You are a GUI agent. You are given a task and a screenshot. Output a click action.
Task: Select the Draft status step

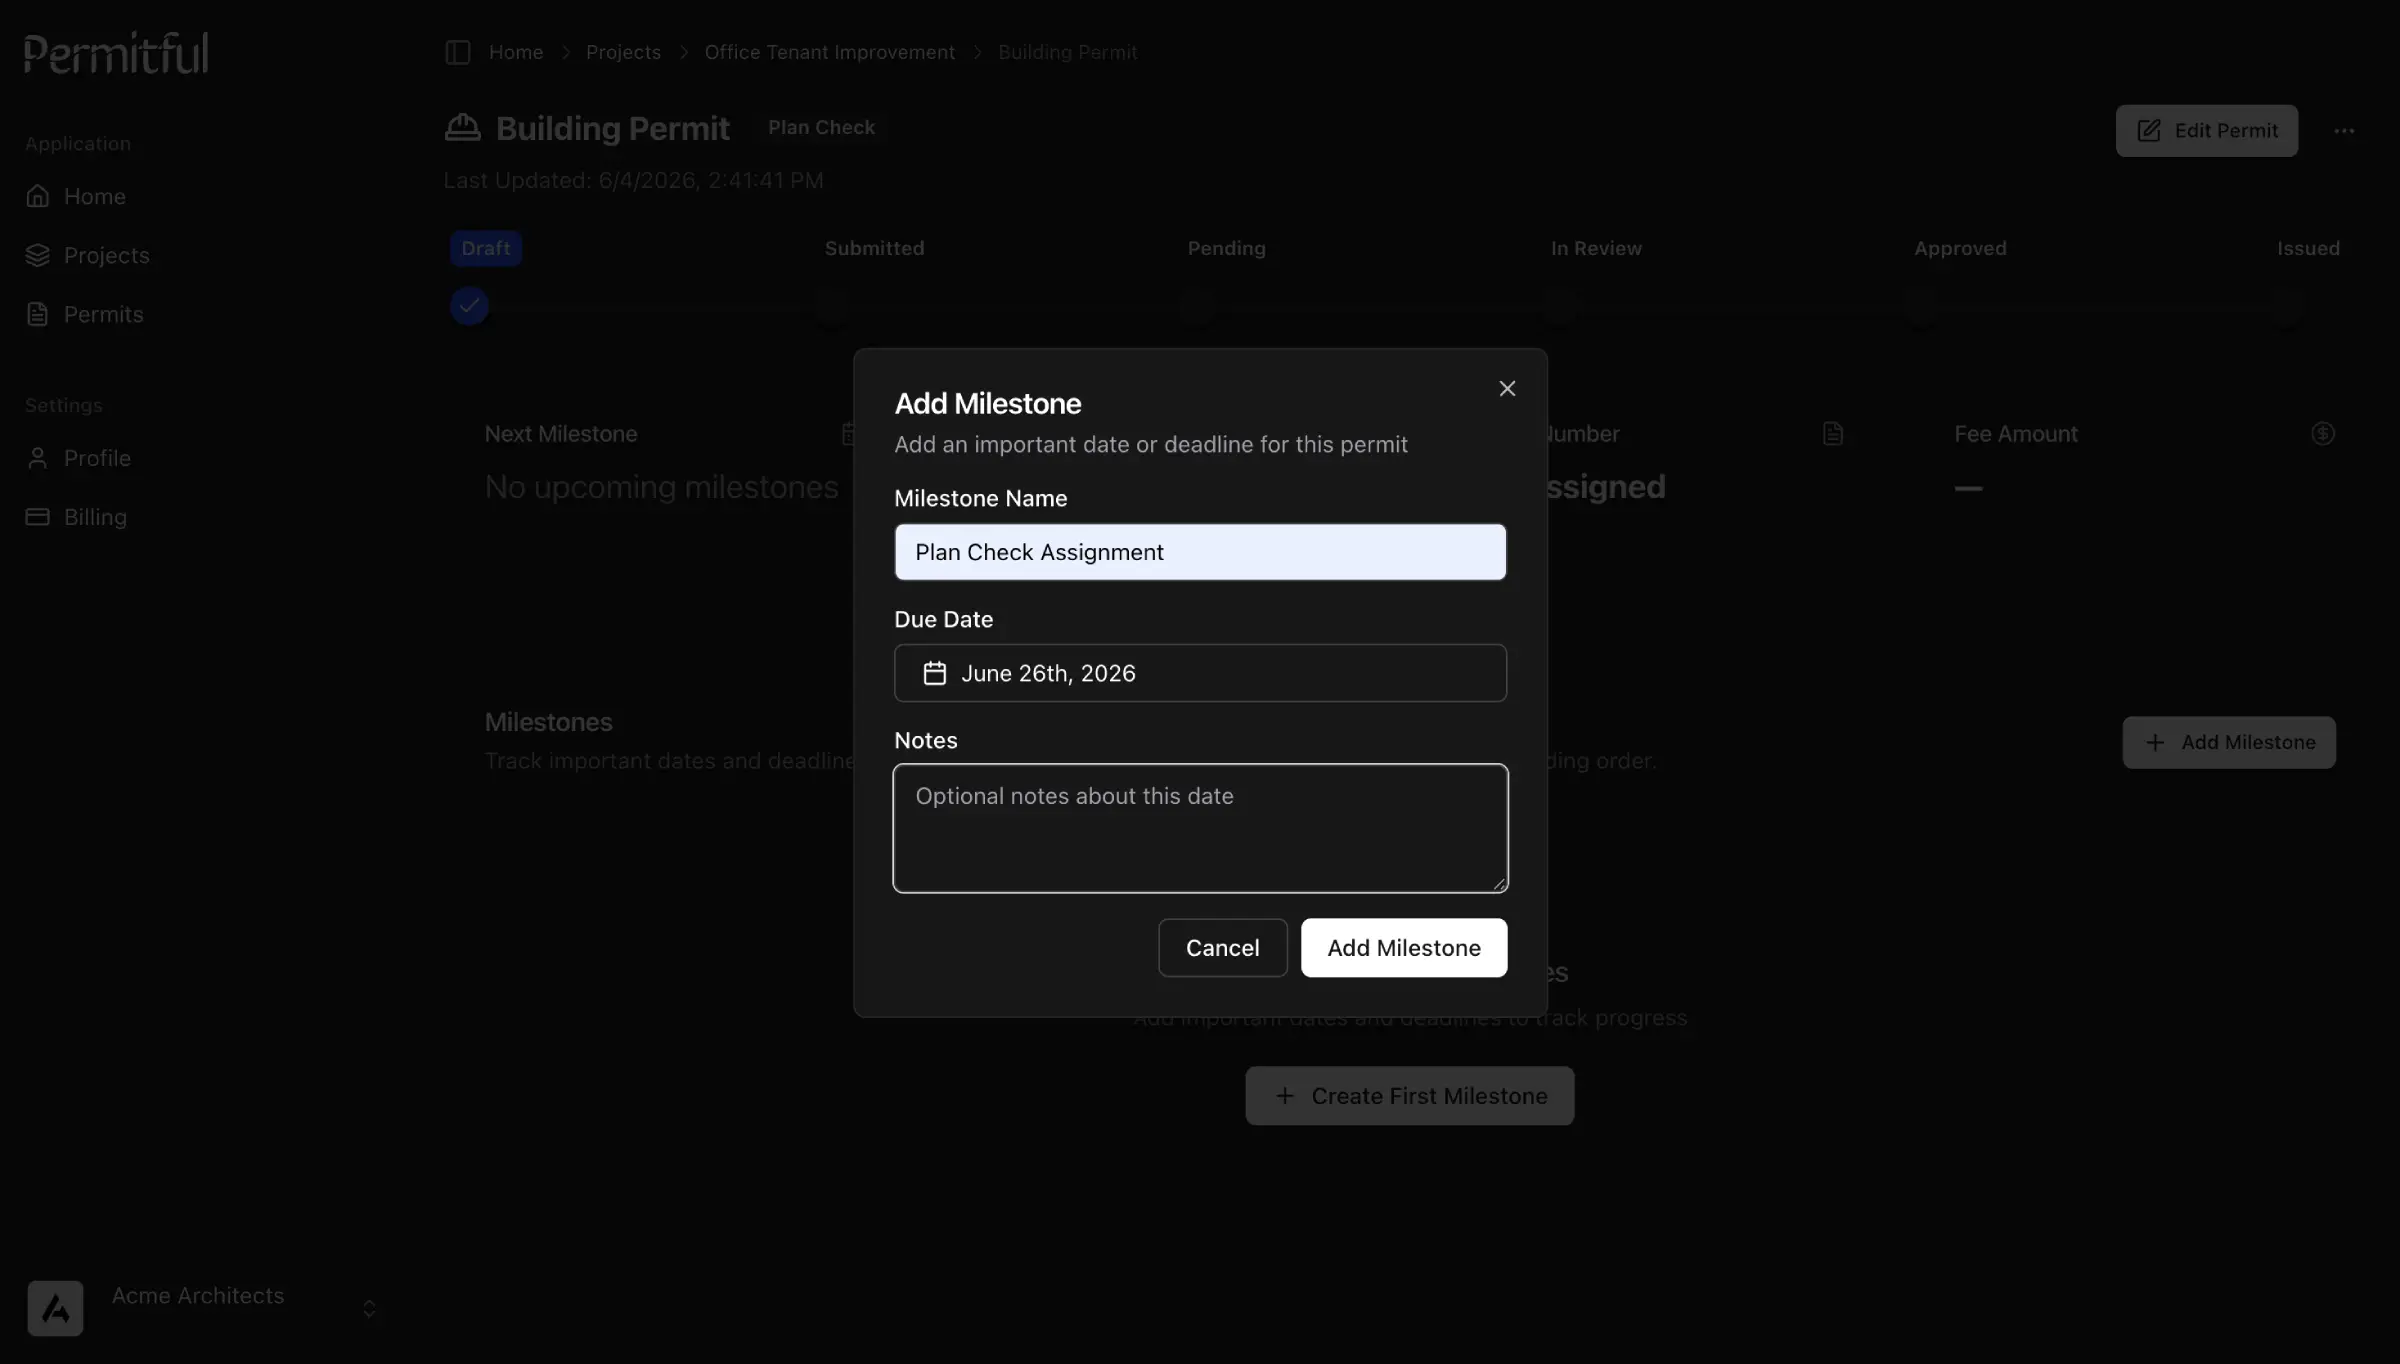pos(485,248)
